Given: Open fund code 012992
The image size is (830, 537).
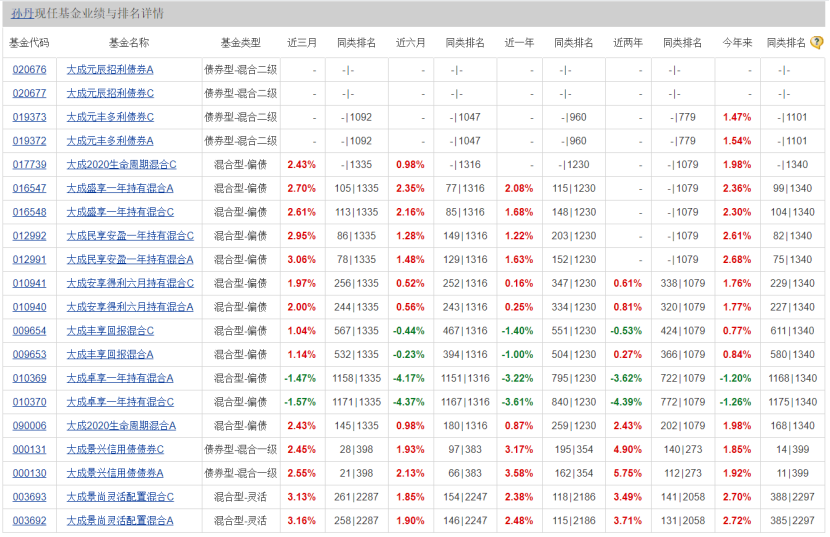Looking at the screenshot, I should point(30,236).
